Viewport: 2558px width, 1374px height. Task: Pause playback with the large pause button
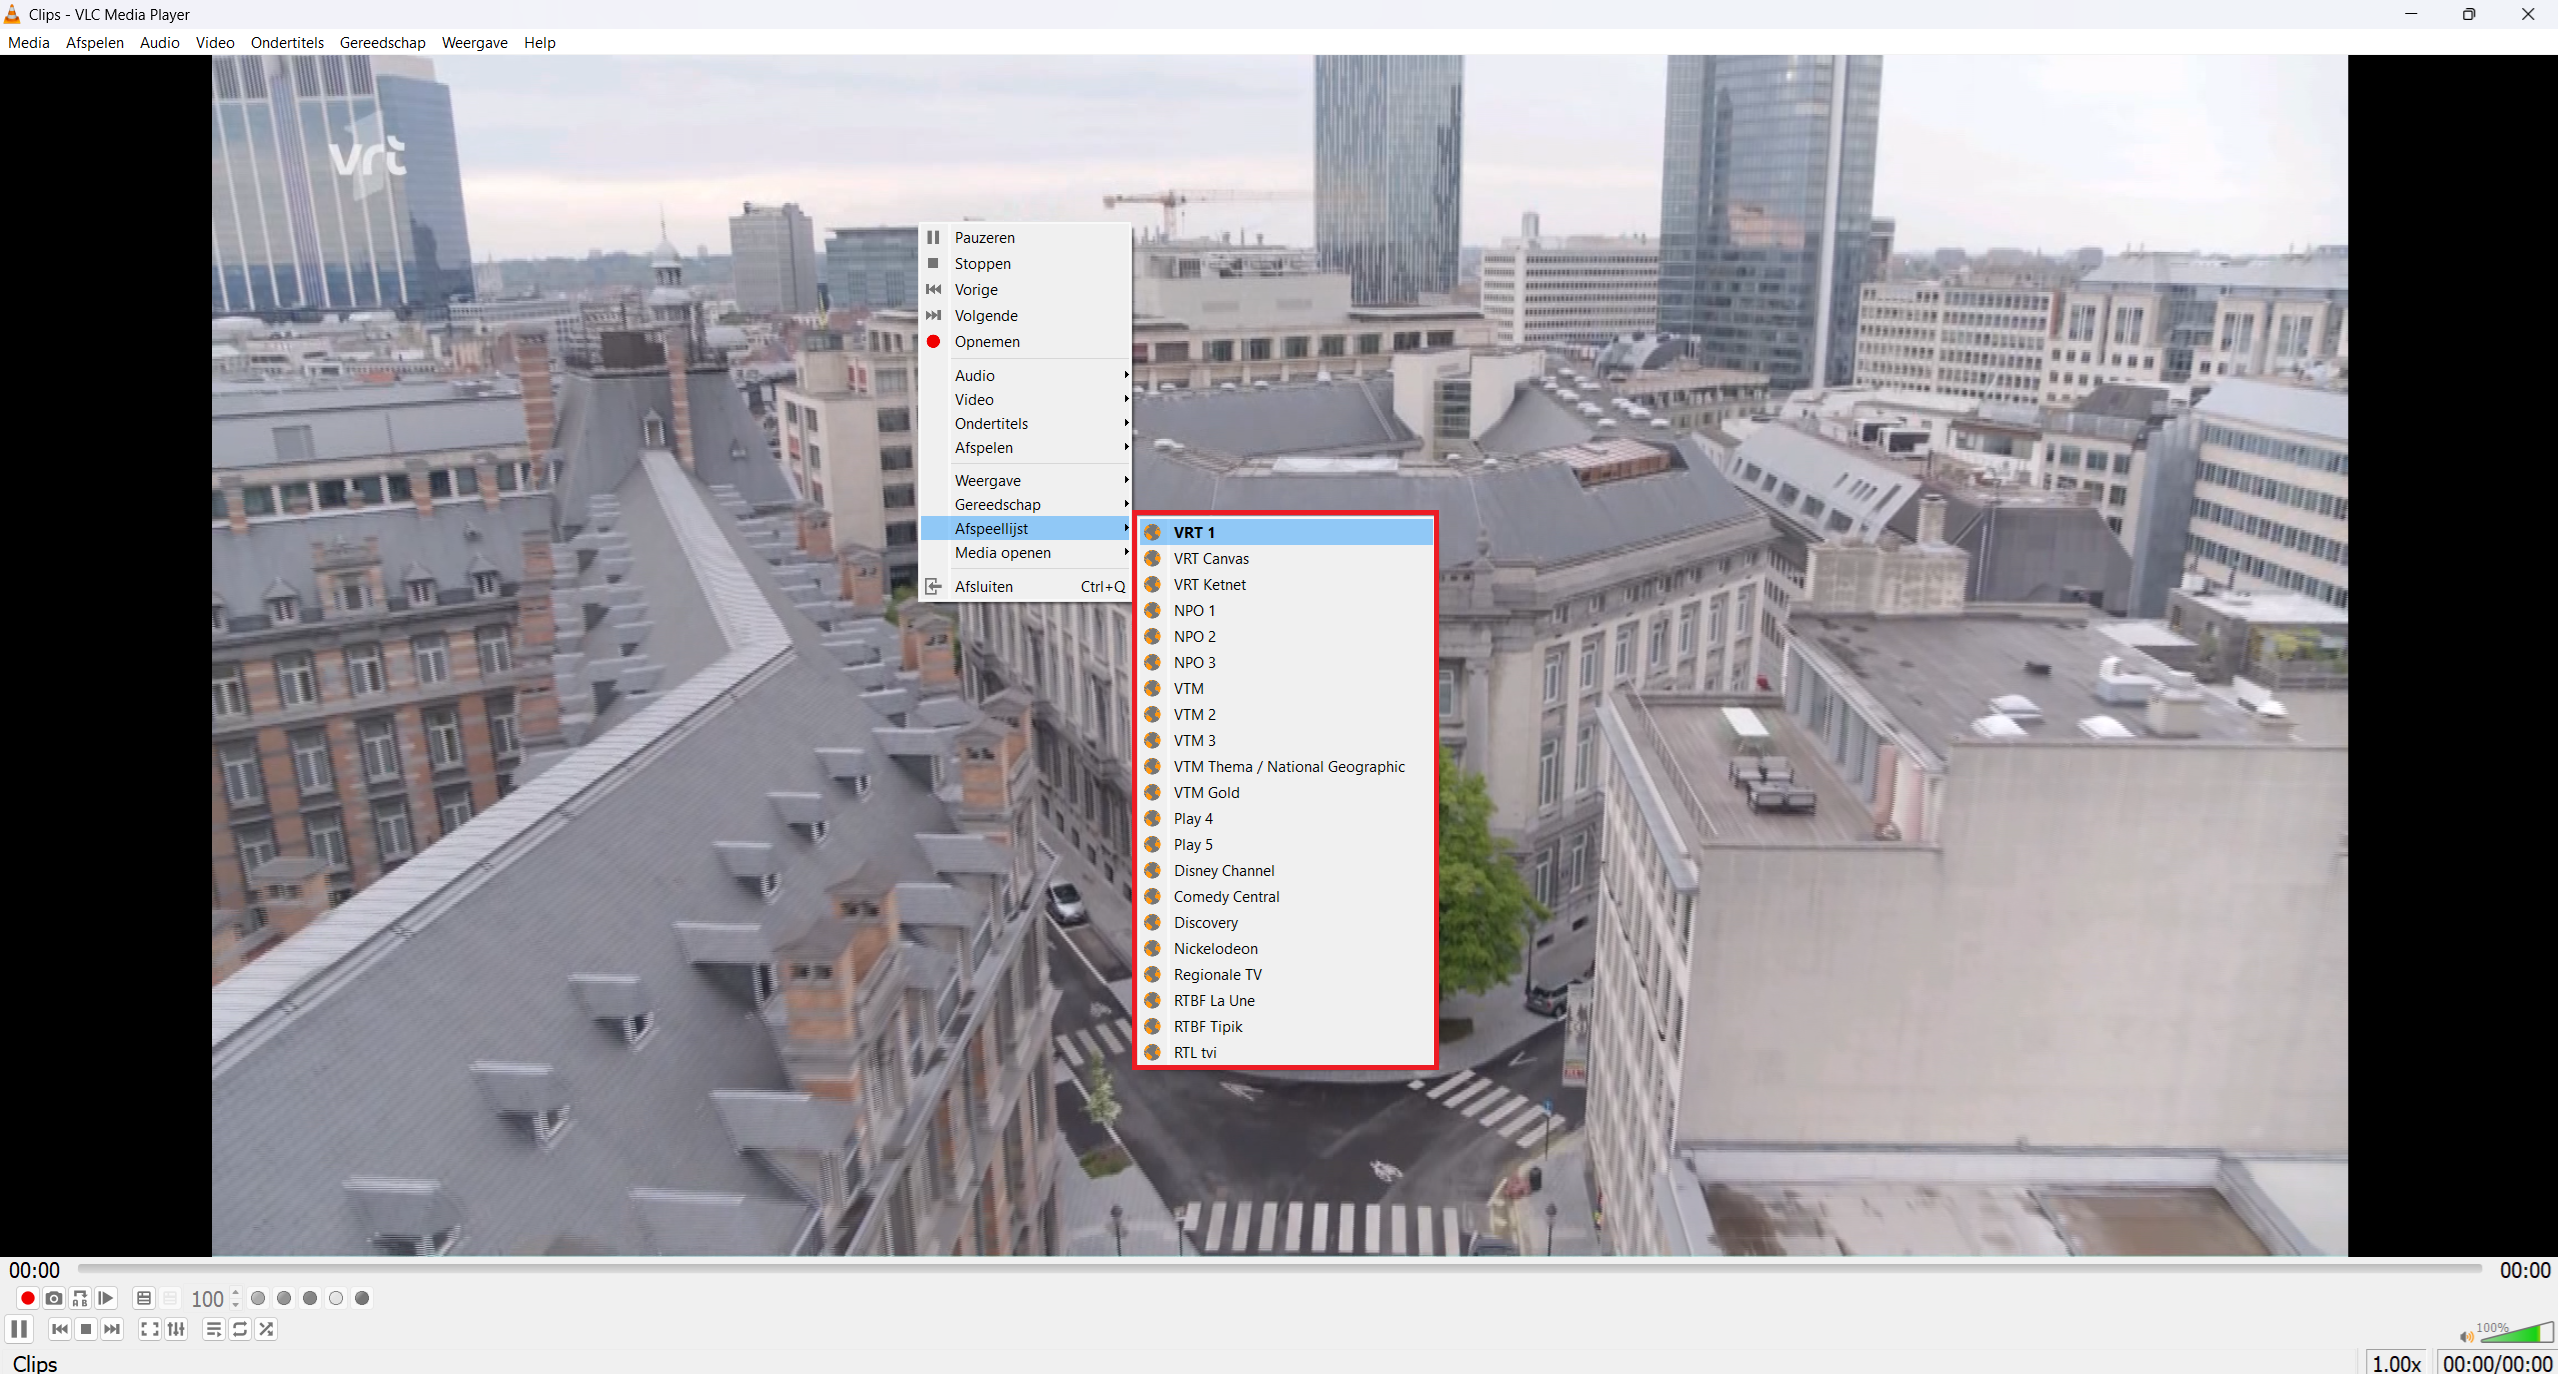click(19, 1329)
